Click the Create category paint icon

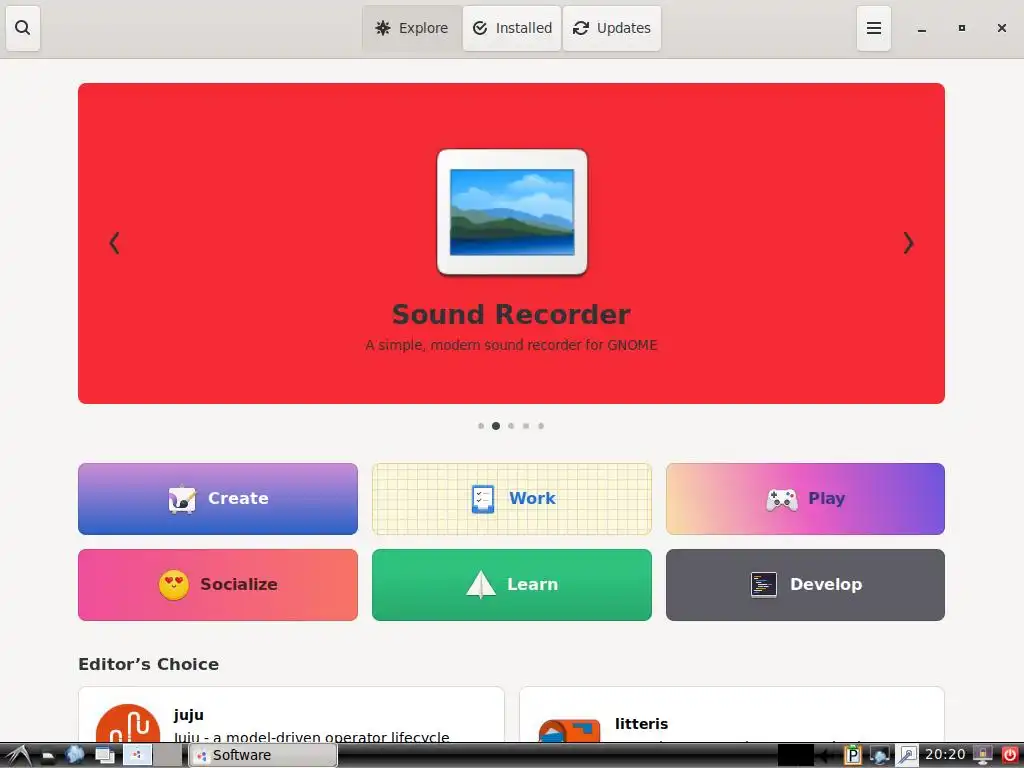click(182, 500)
